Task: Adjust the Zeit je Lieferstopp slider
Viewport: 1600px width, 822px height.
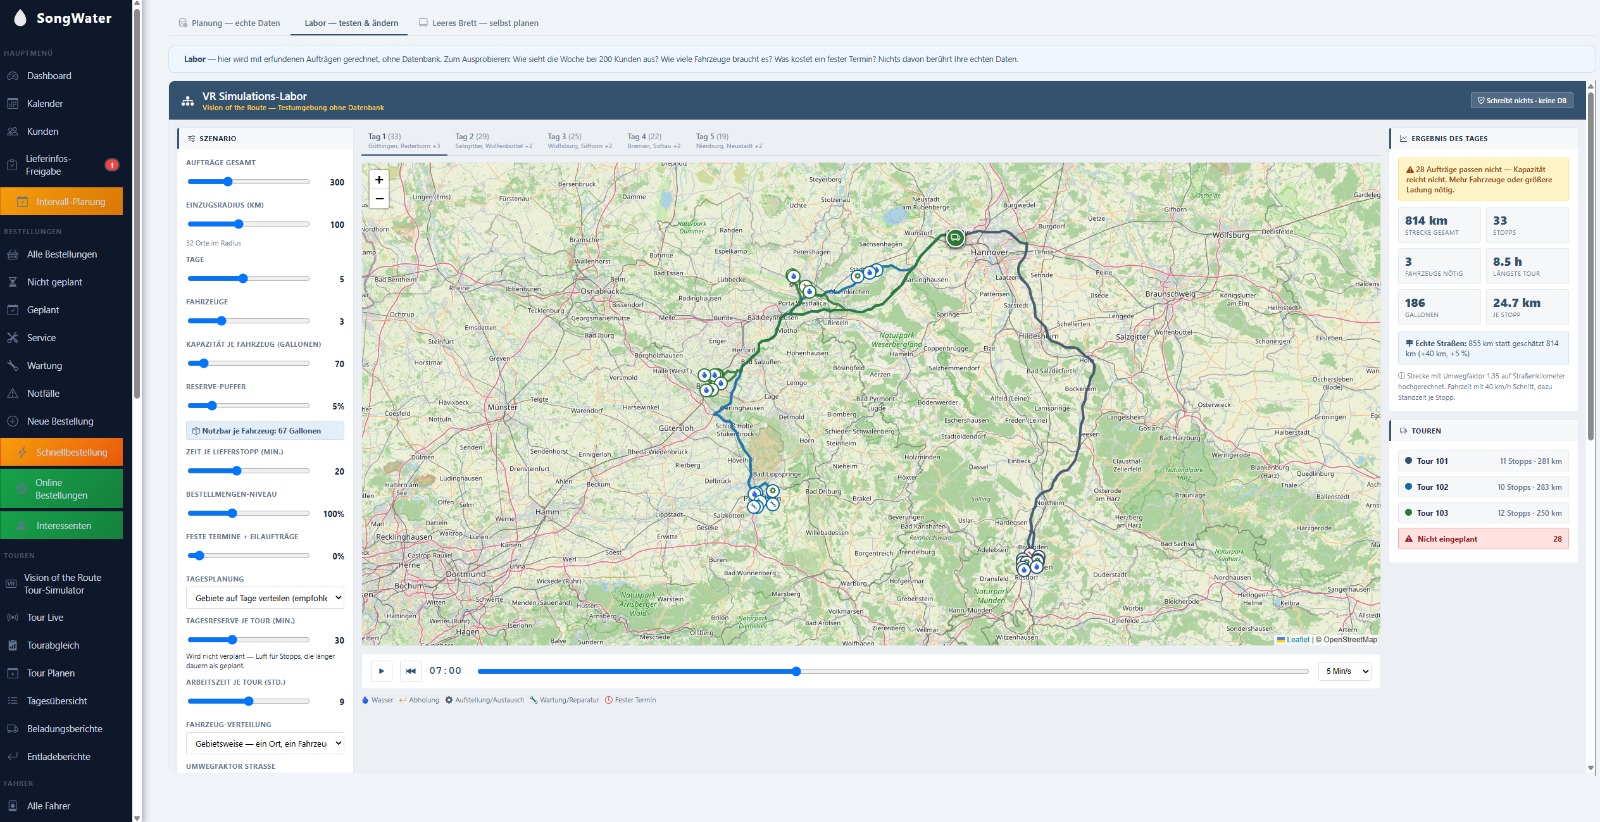Action: pos(249,471)
